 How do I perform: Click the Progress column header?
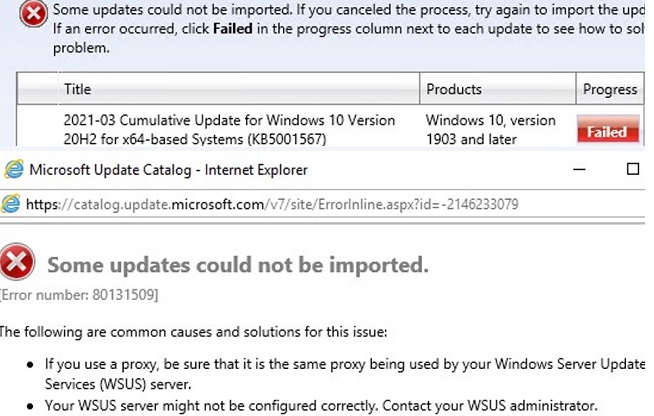[609, 89]
